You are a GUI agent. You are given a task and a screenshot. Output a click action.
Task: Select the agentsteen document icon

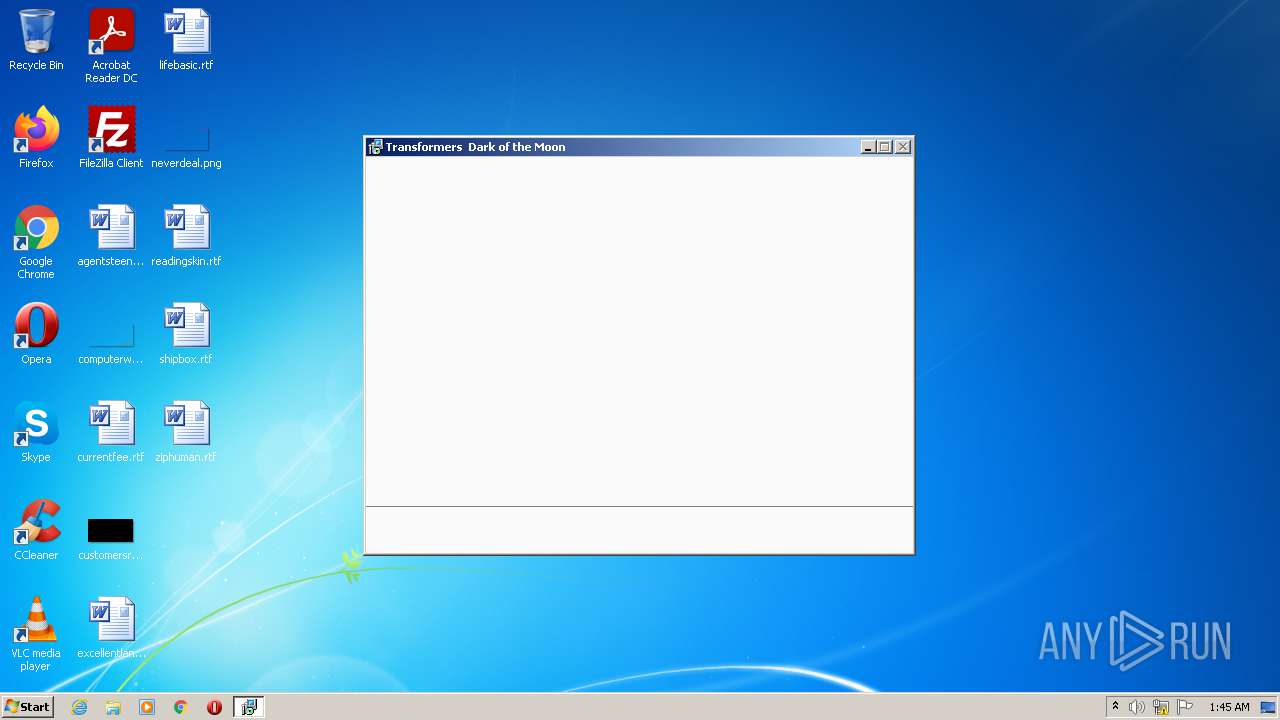(x=111, y=236)
